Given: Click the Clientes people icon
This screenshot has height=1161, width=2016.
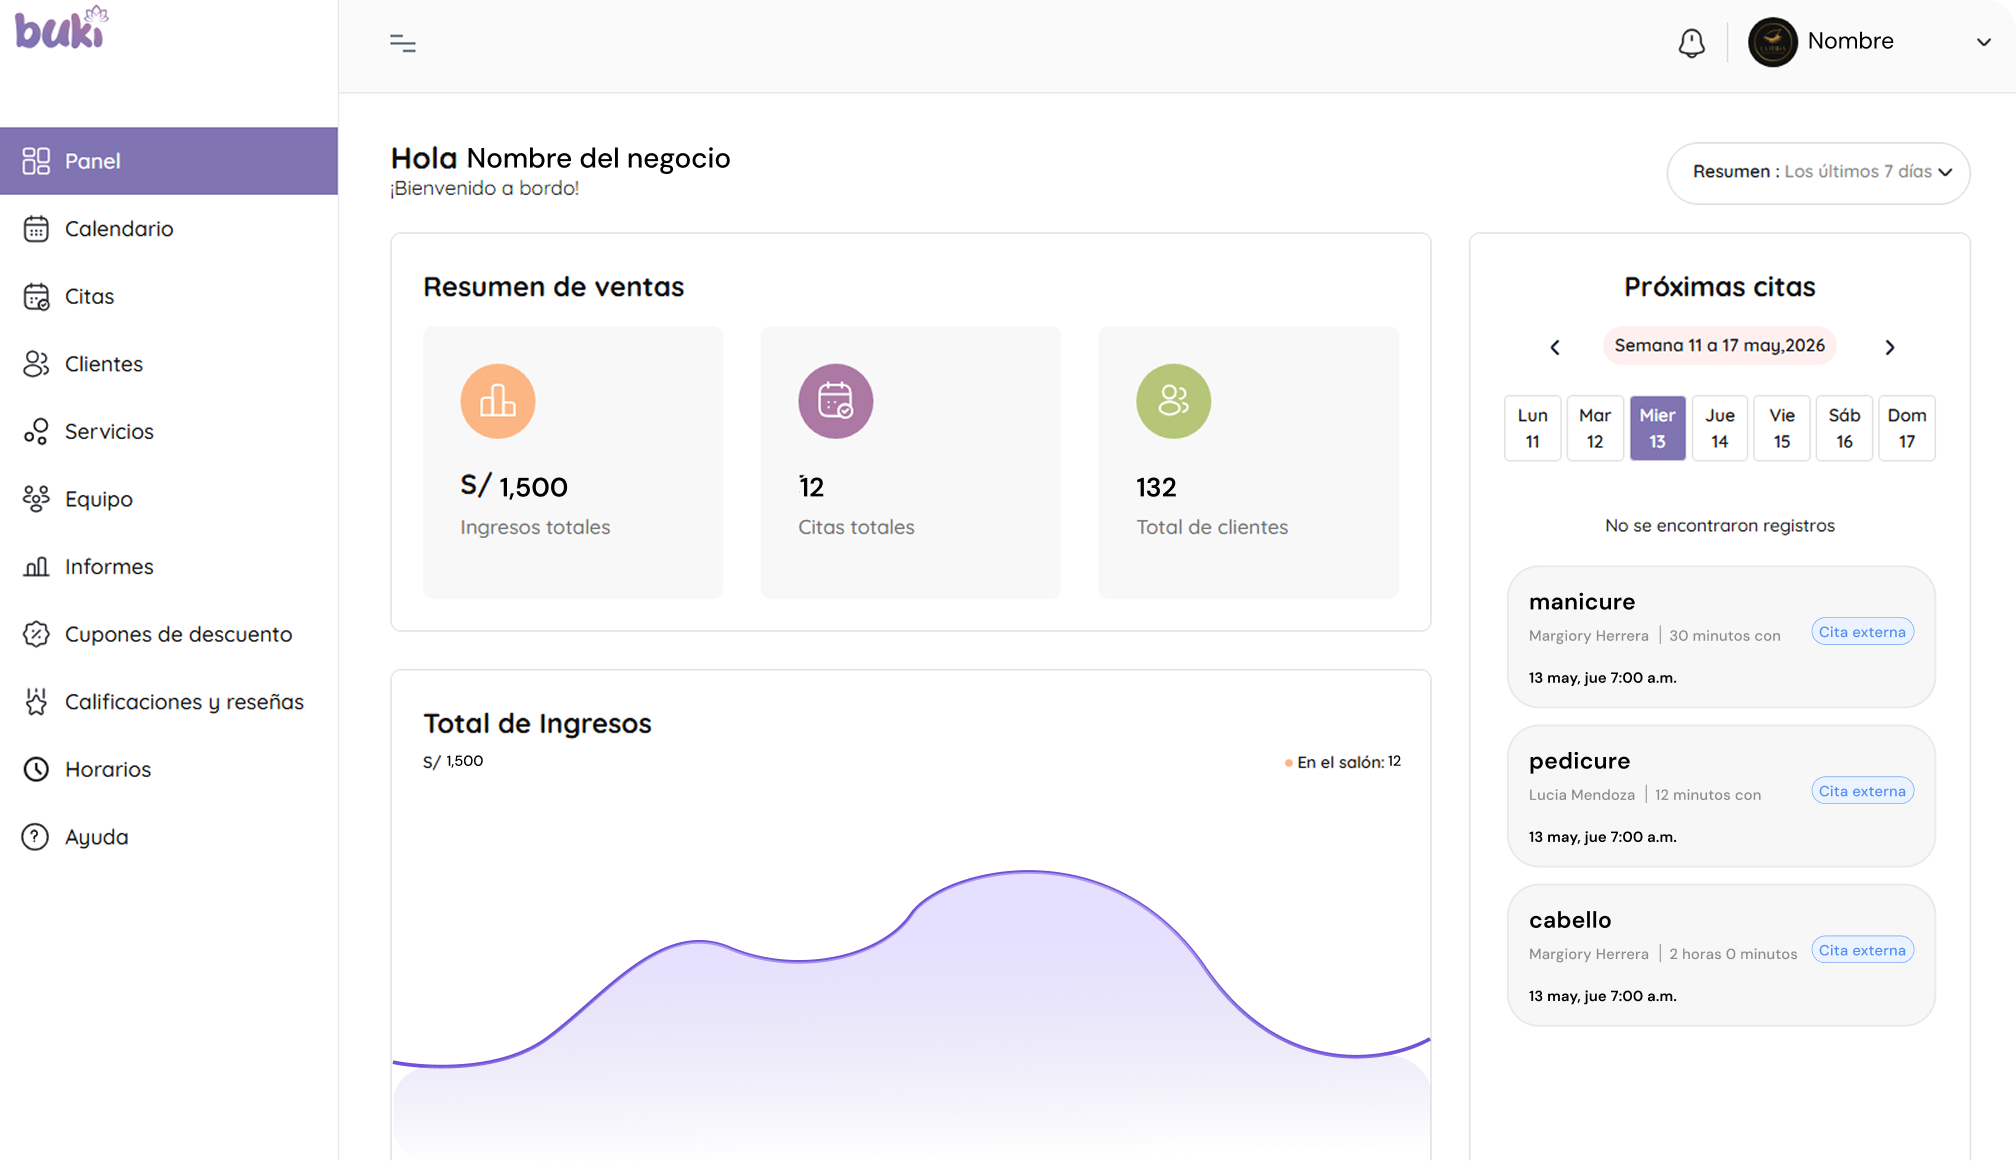Looking at the screenshot, I should coord(36,364).
